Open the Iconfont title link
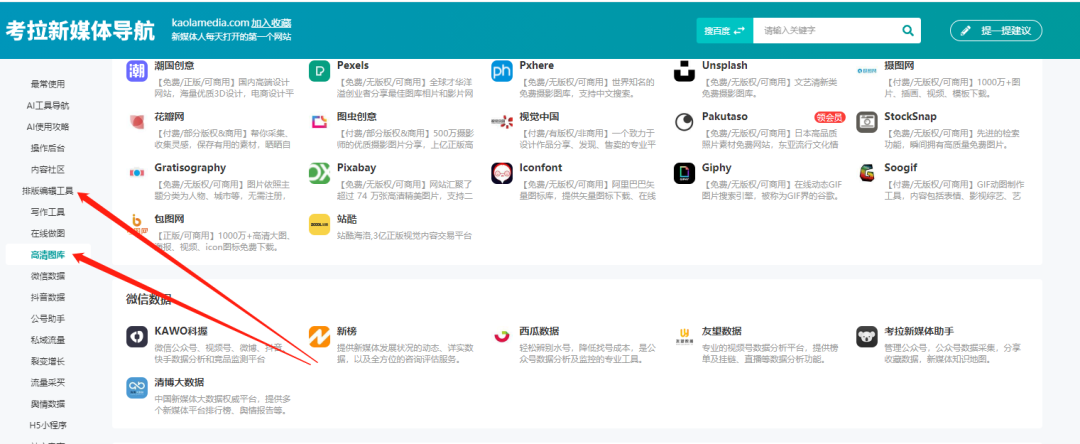Viewport: 1080px width, 444px height. [x=541, y=167]
